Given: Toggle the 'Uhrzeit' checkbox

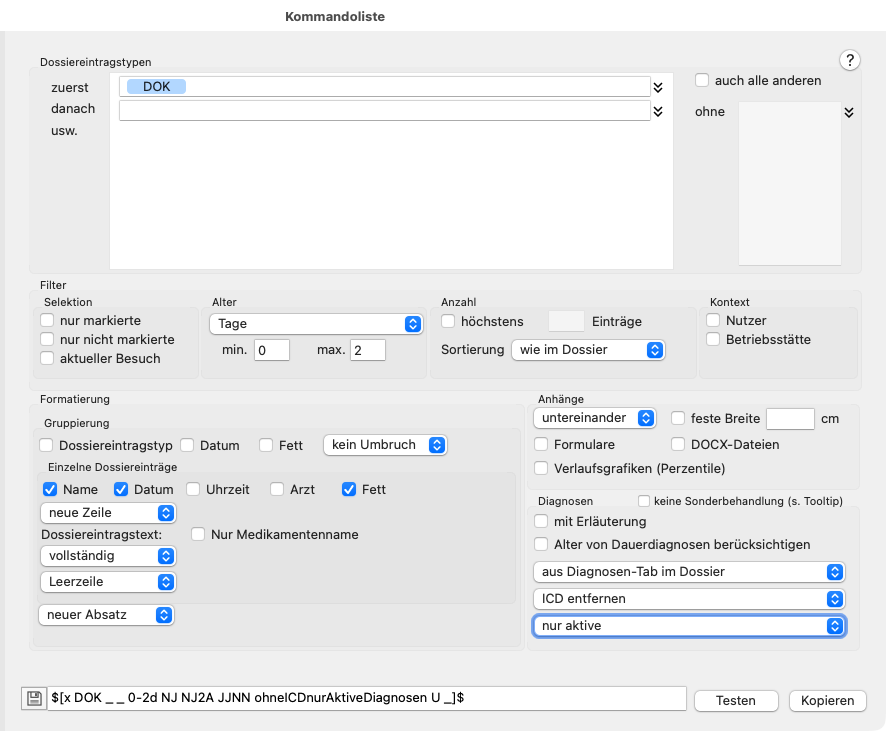Looking at the screenshot, I should [193, 490].
